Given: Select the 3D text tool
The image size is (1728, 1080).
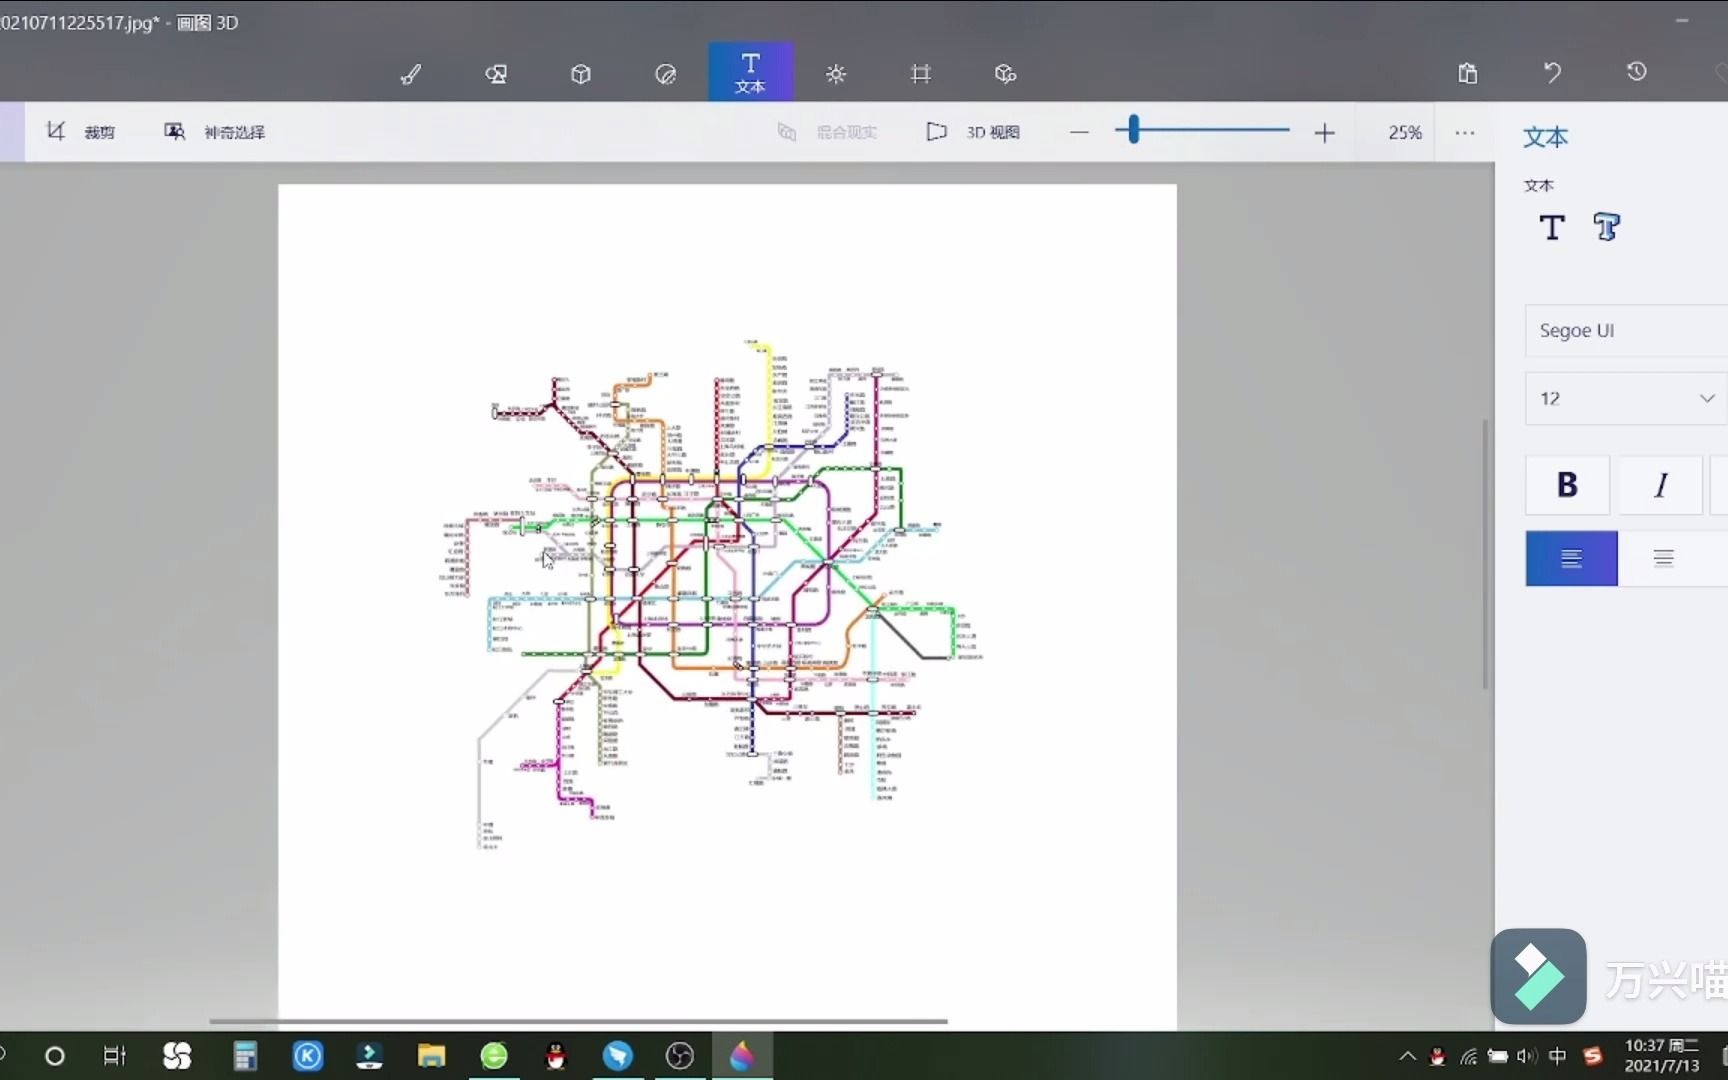Looking at the screenshot, I should (1607, 228).
